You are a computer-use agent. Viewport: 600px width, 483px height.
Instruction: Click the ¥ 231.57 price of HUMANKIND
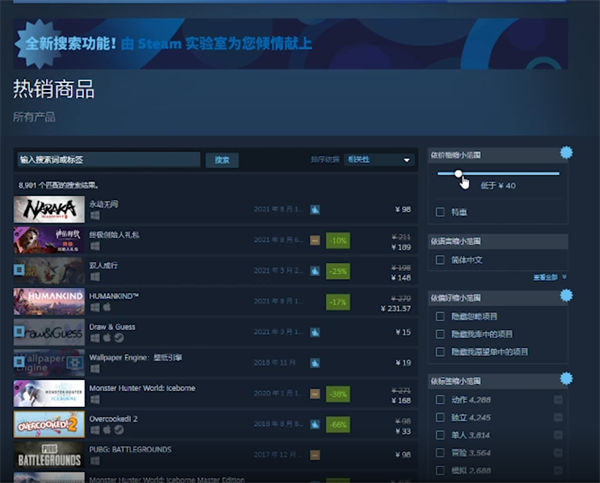click(396, 308)
